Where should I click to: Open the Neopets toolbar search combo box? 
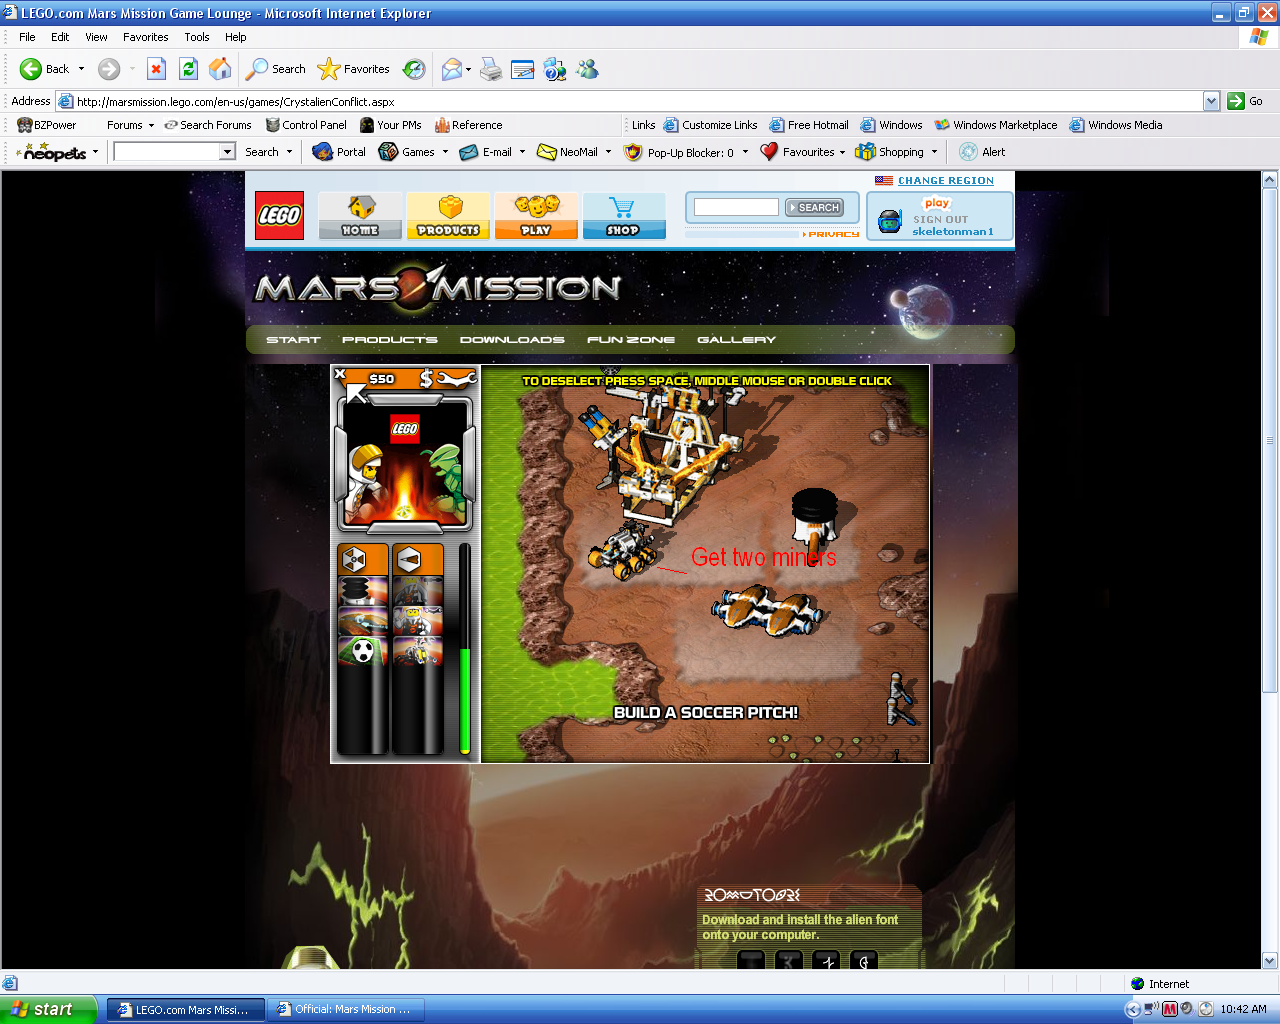[x=174, y=152]
